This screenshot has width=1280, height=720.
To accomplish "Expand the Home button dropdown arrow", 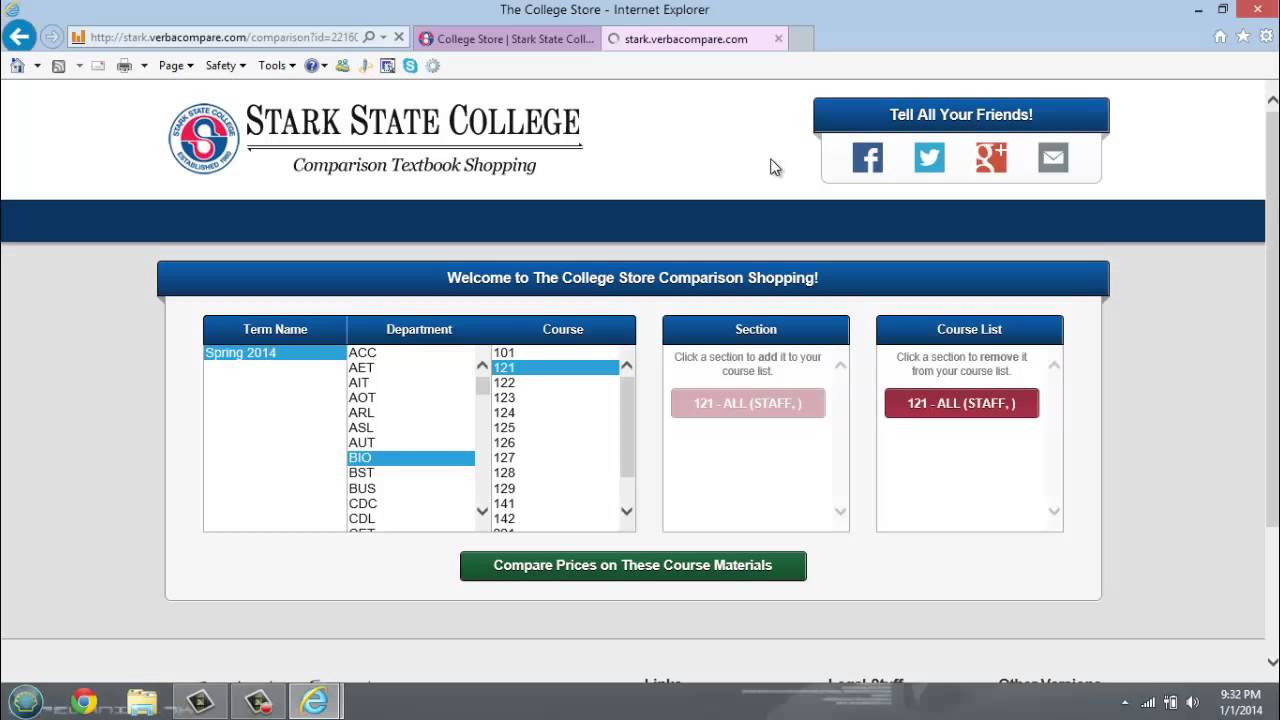I will tap(37, 66).
